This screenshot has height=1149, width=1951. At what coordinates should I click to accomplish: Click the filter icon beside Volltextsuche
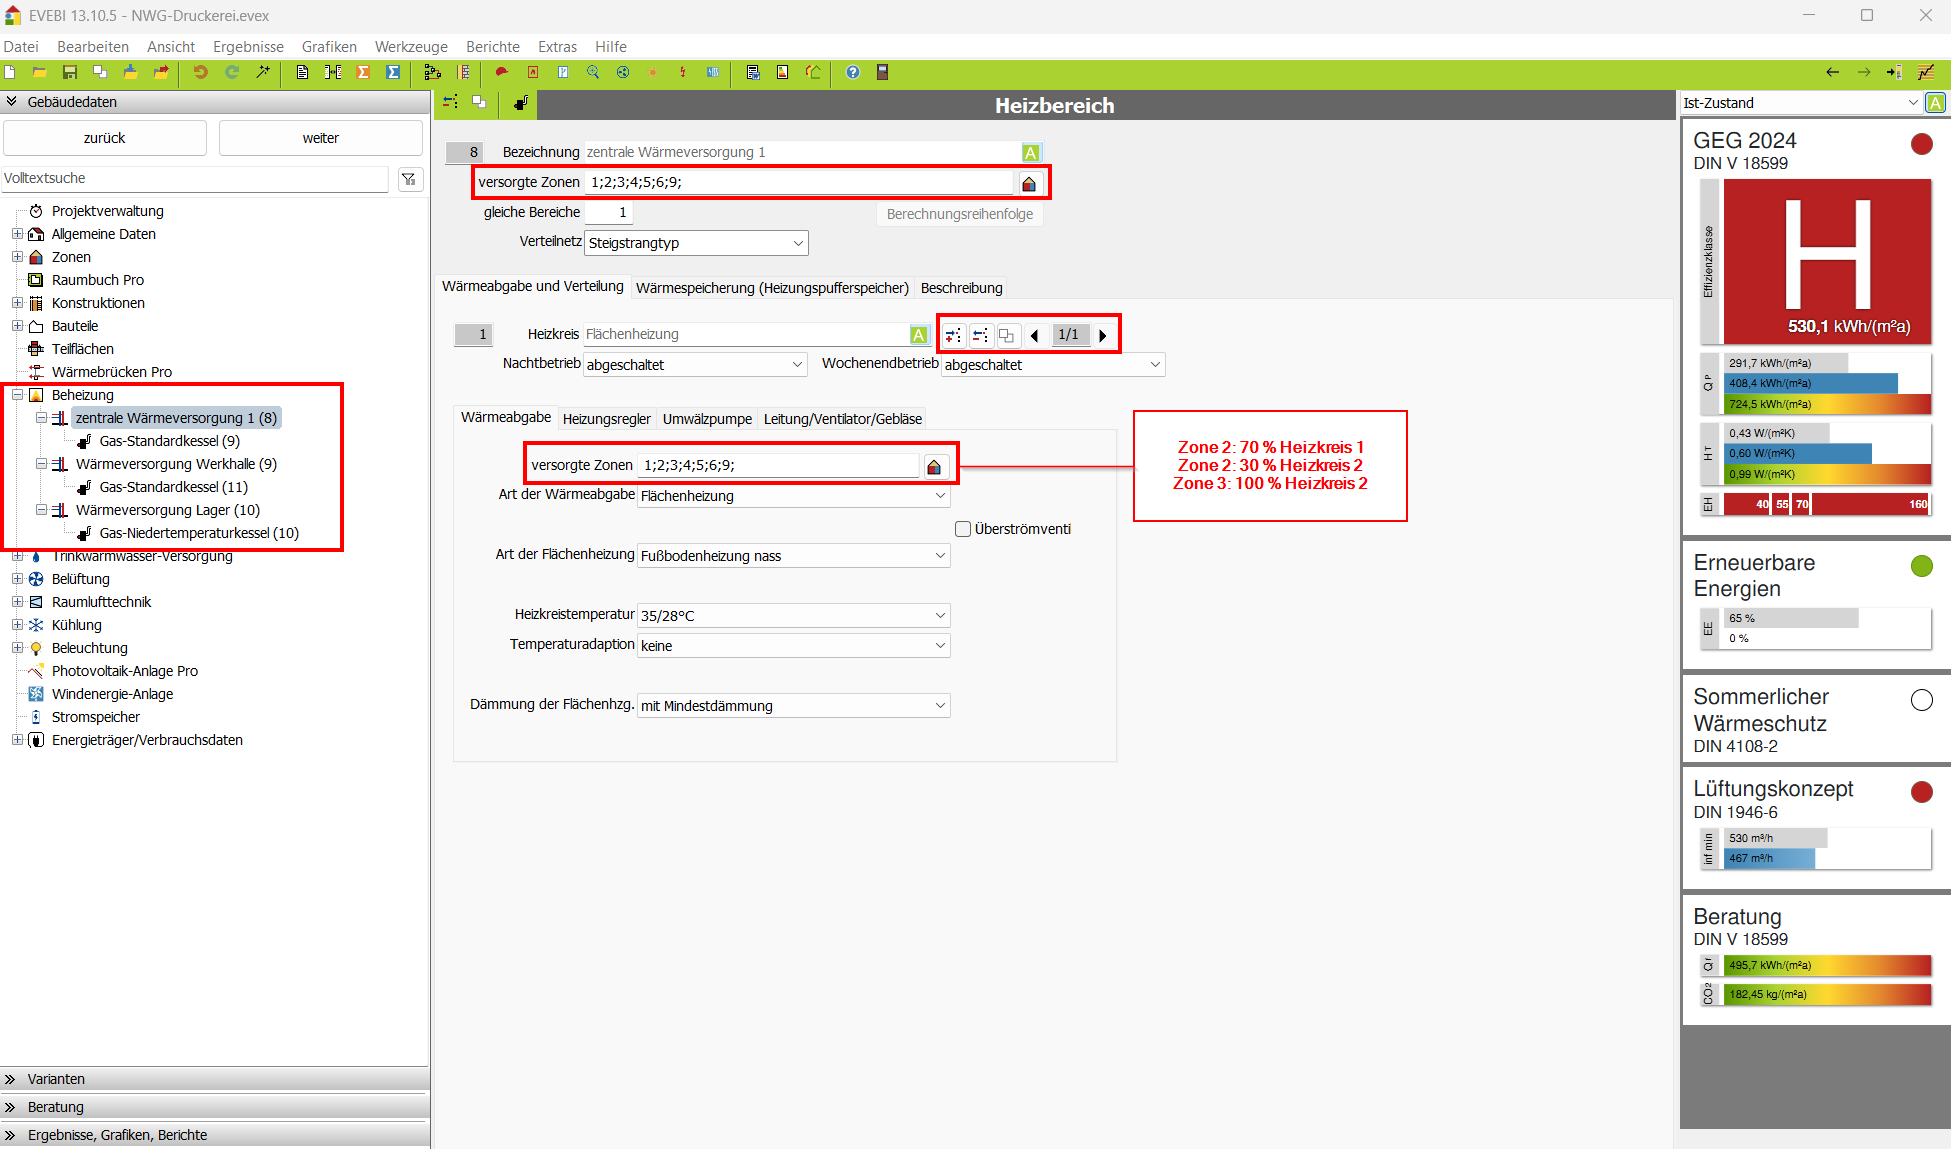click(409, 179)
